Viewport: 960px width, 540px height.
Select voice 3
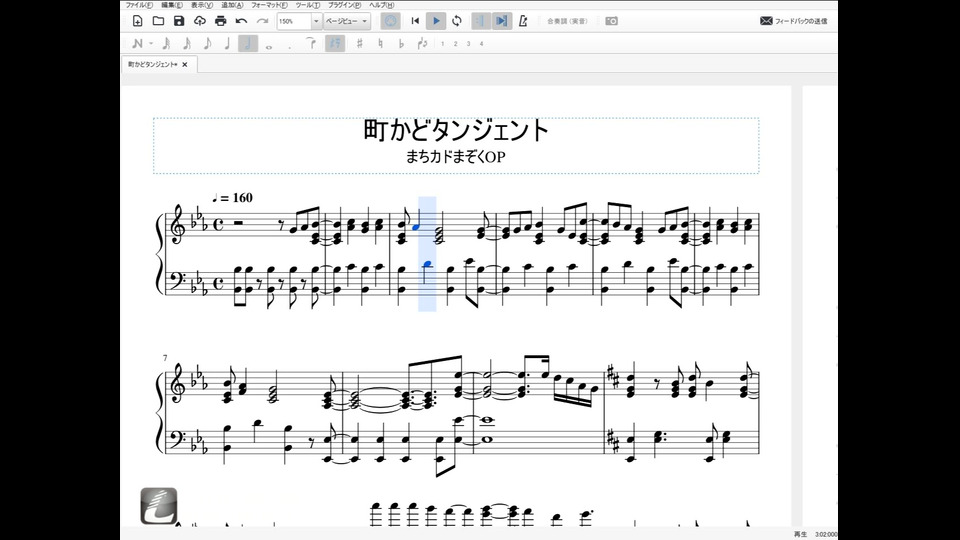468,43
